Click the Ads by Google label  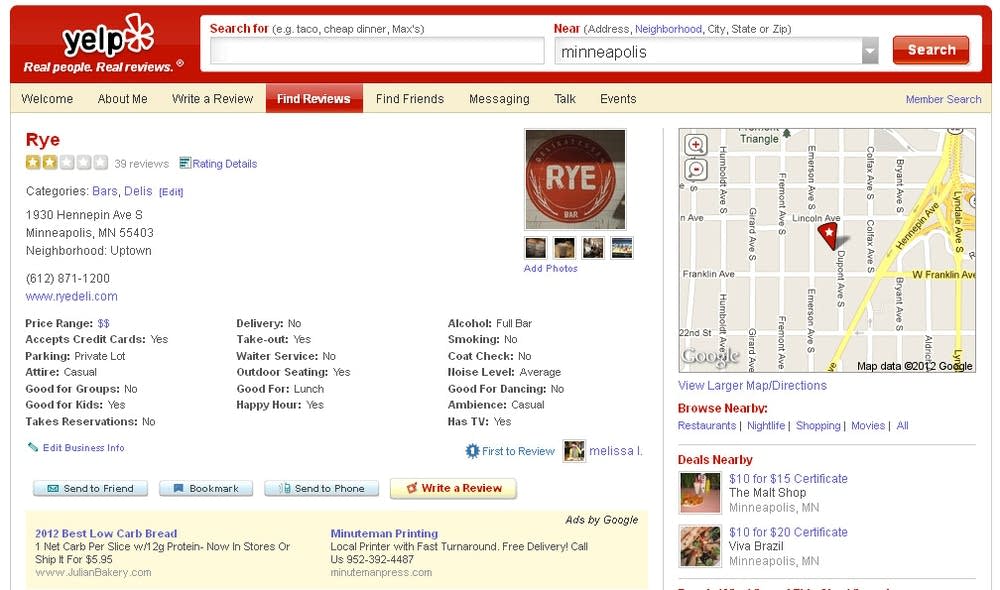click(x=601, y=520)
